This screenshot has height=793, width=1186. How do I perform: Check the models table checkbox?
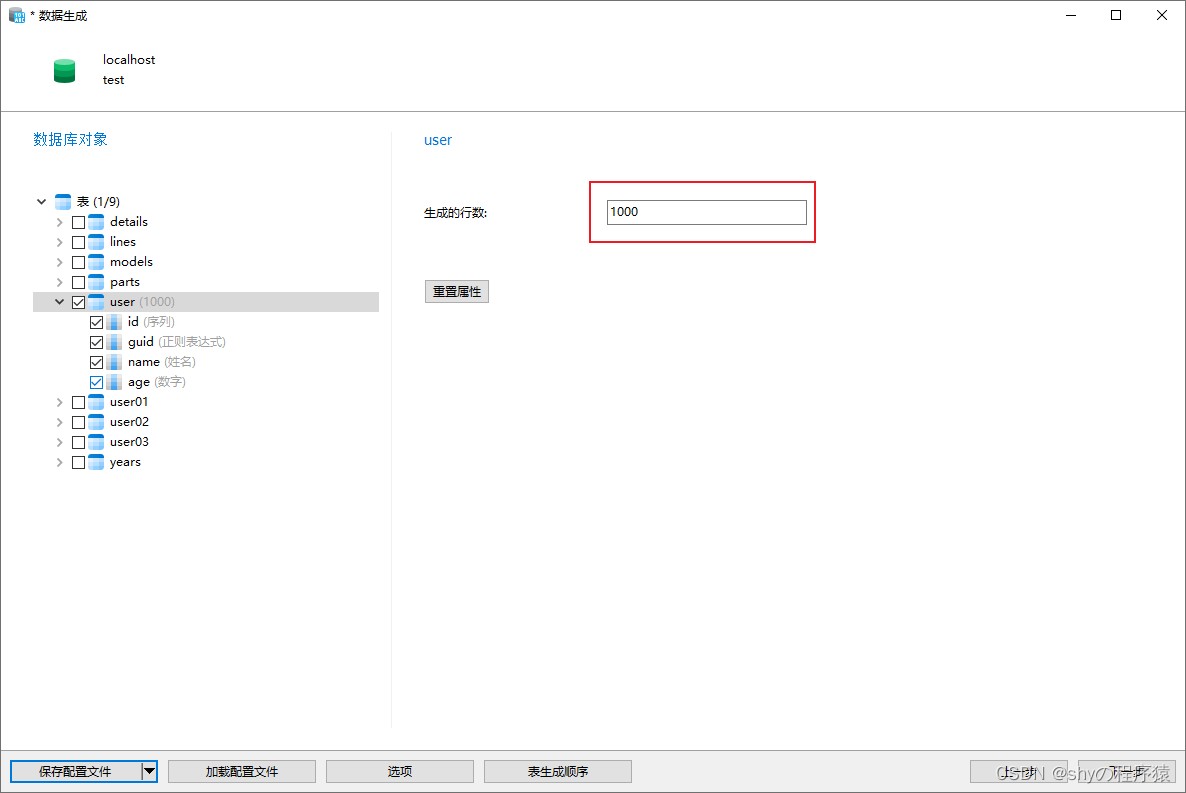[x=79, y=263]
